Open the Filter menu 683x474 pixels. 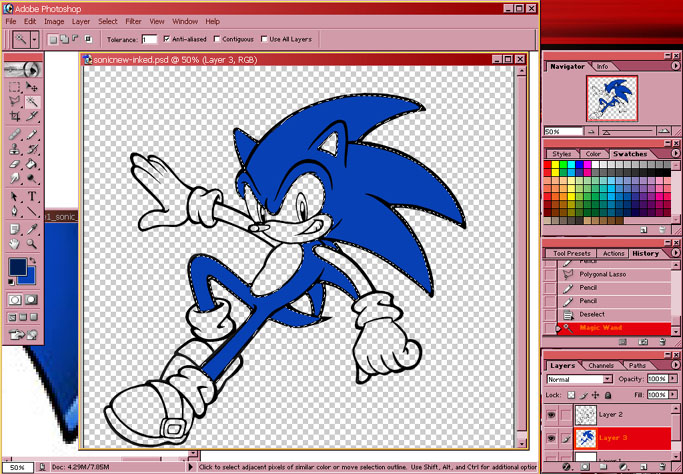click(133, 21)
